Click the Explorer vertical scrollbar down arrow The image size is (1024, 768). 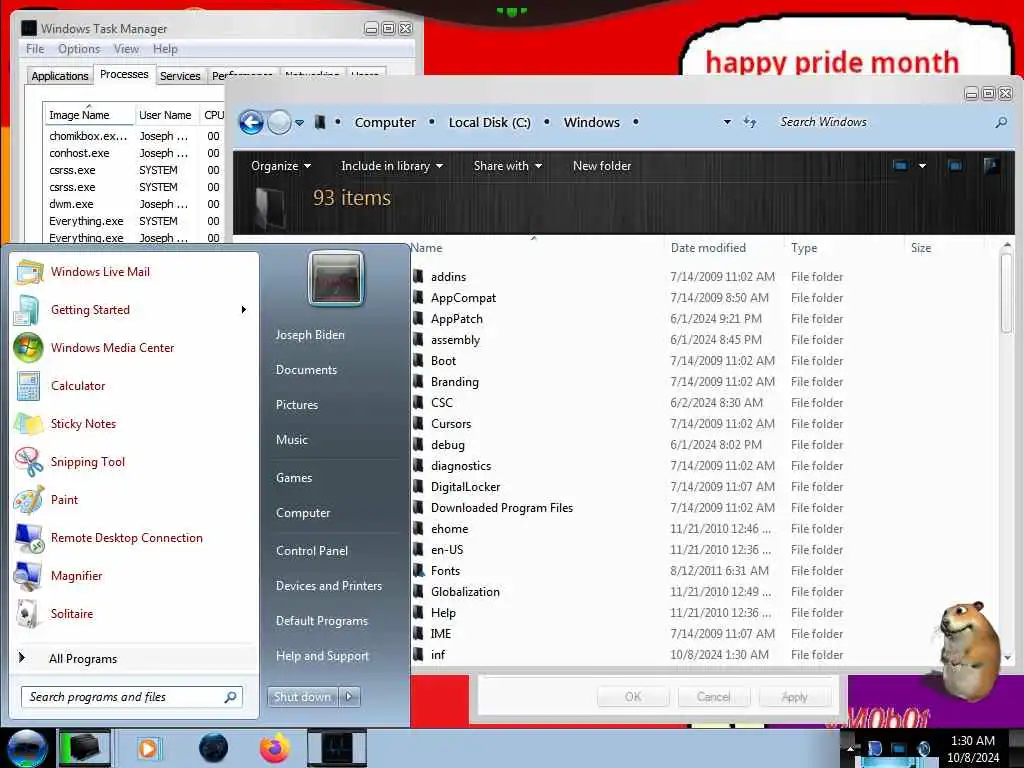tap(1007, 658)
